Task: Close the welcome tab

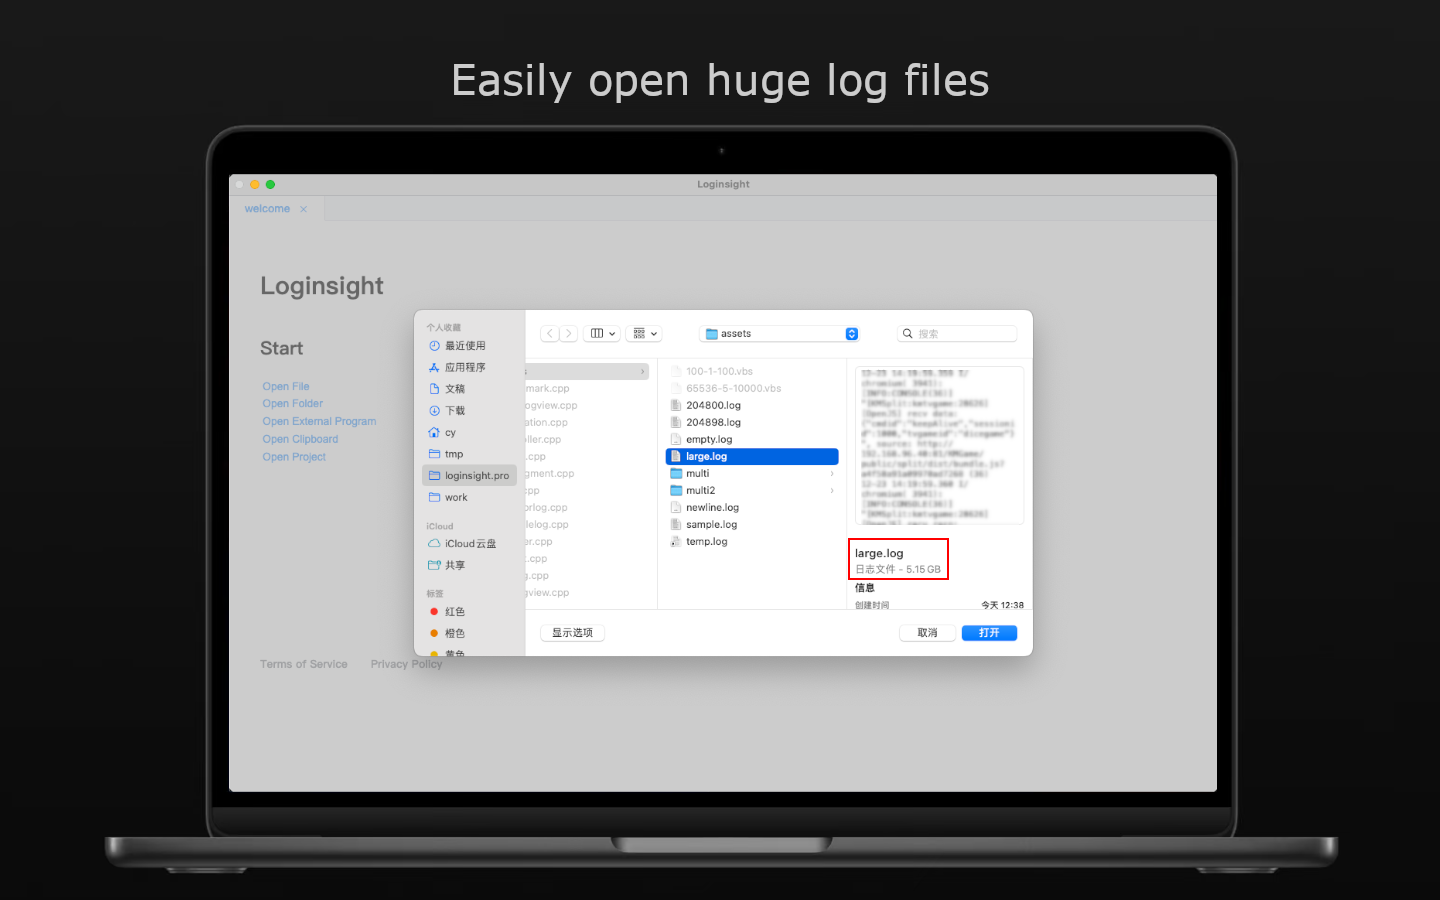Action: (303, 210)
